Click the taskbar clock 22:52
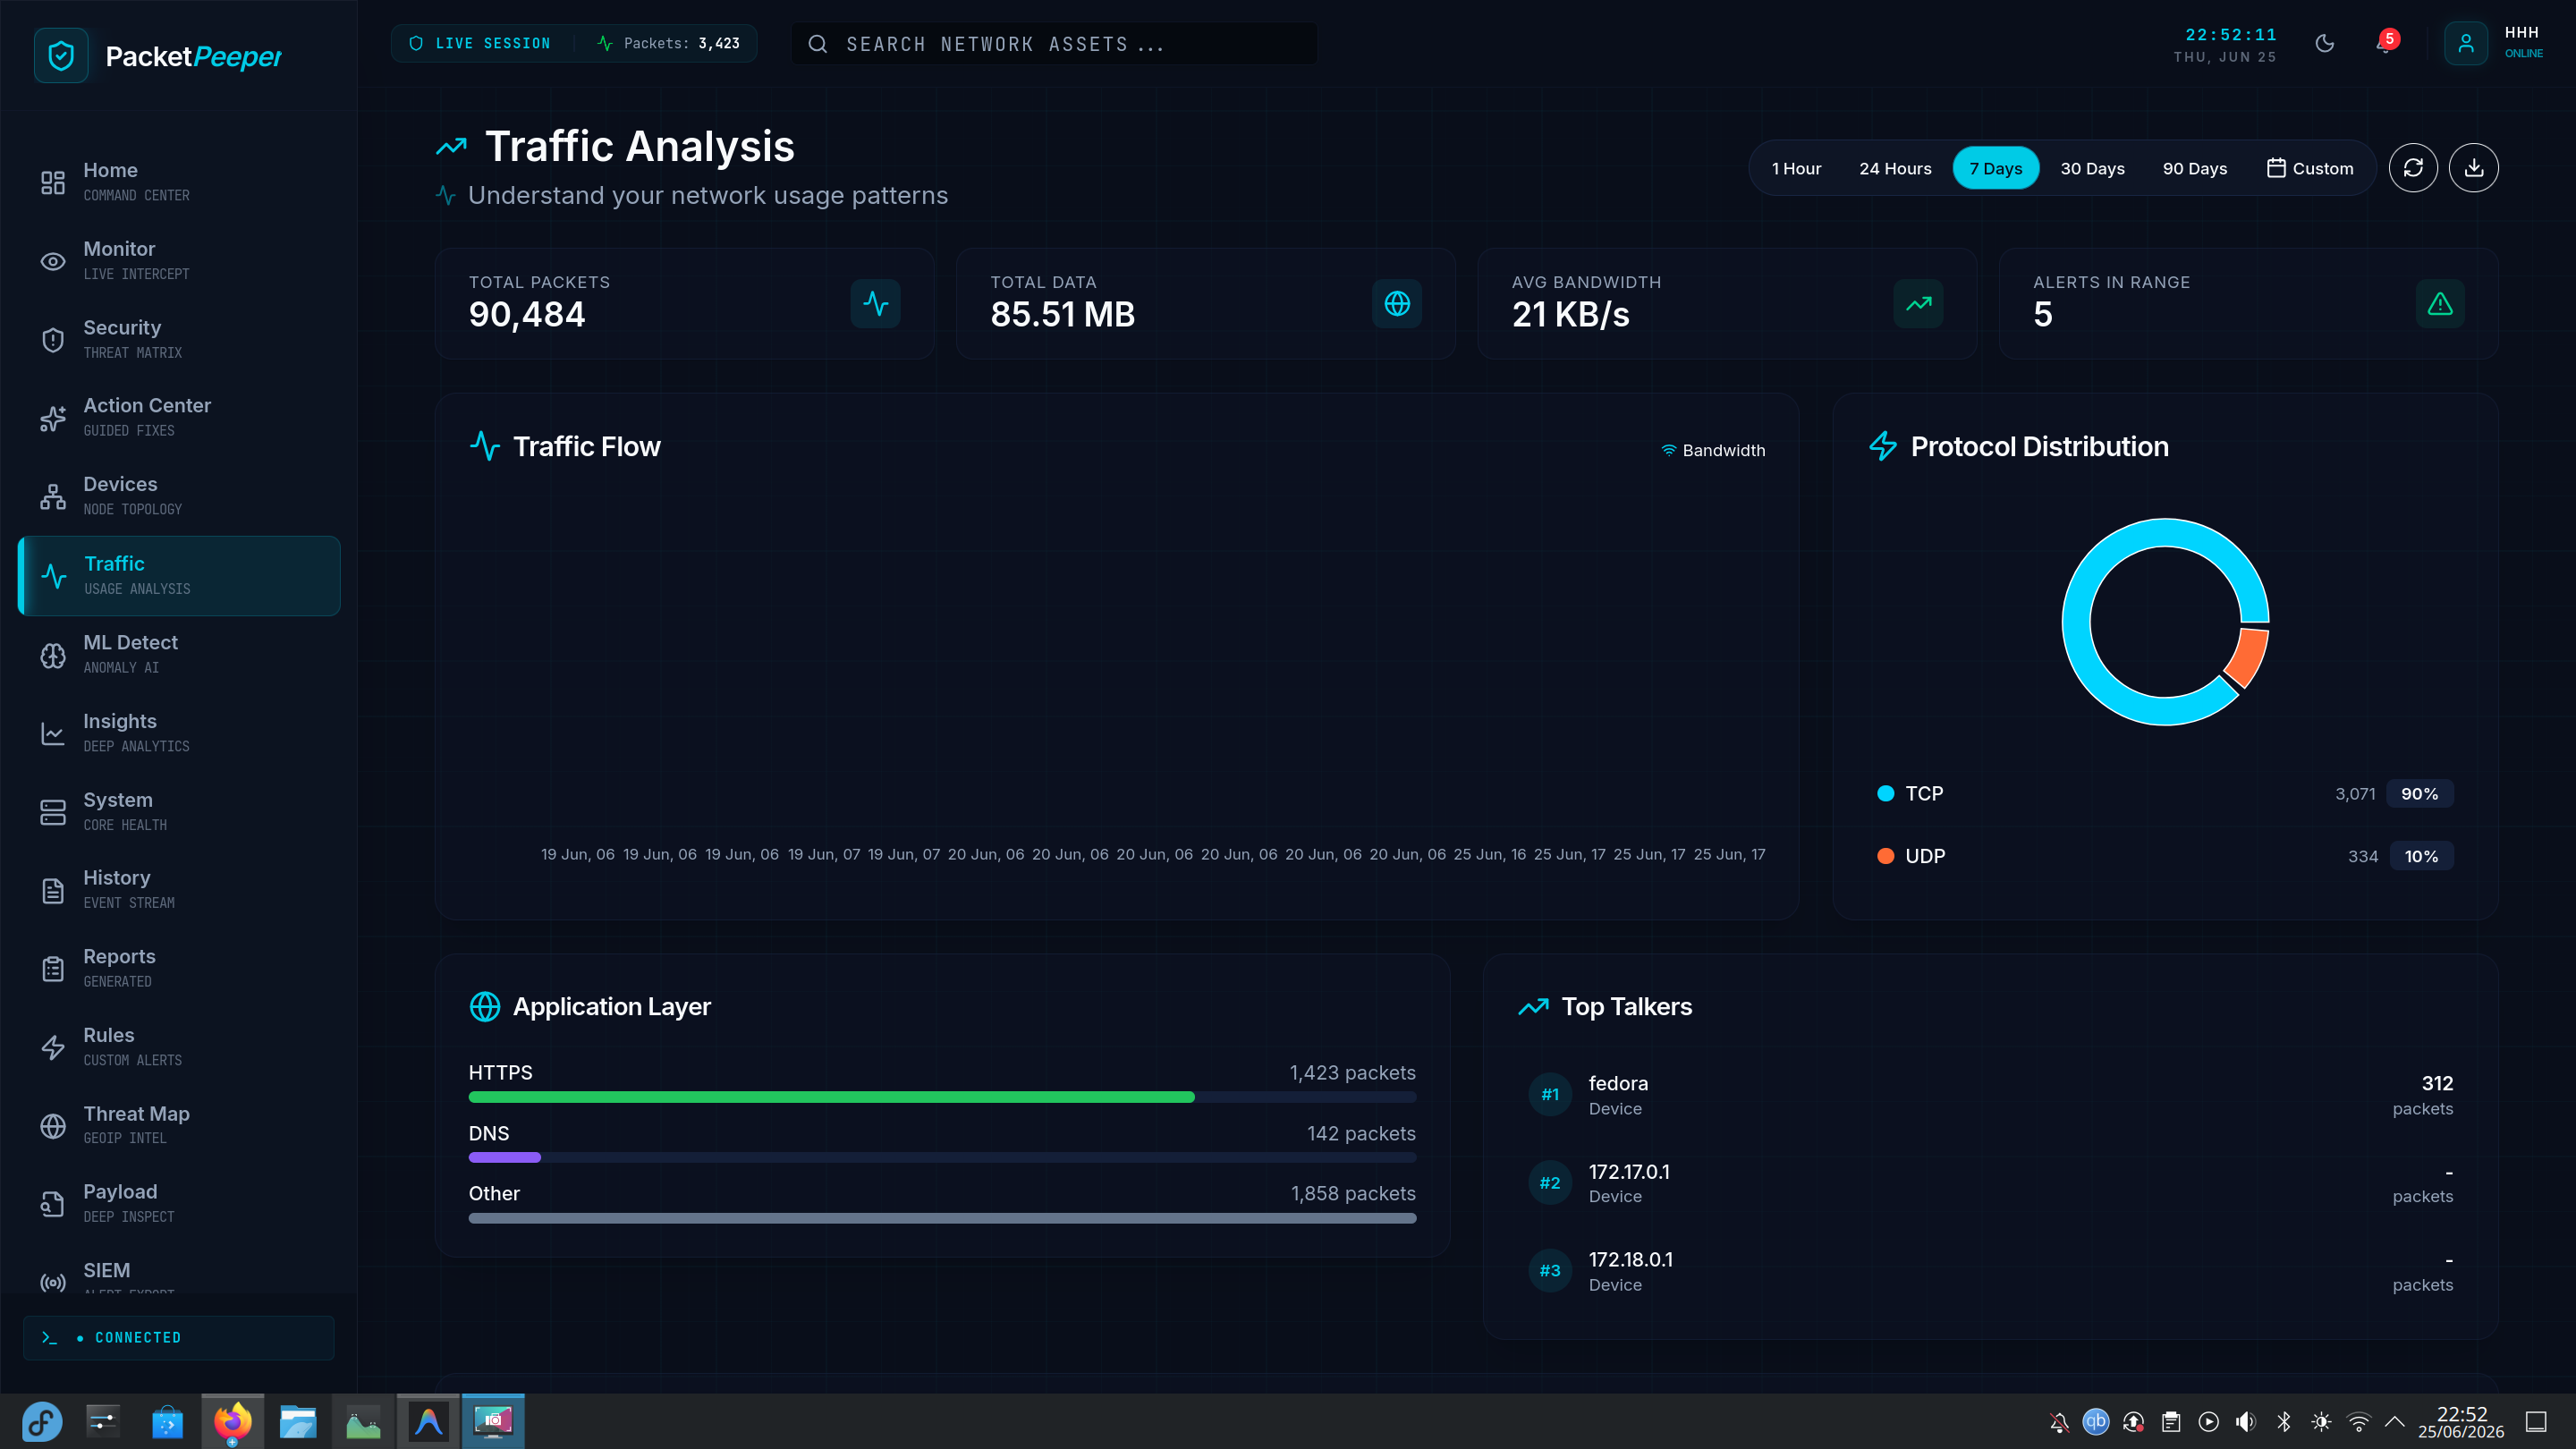2576x1449 pixels. (2461, 1422)
